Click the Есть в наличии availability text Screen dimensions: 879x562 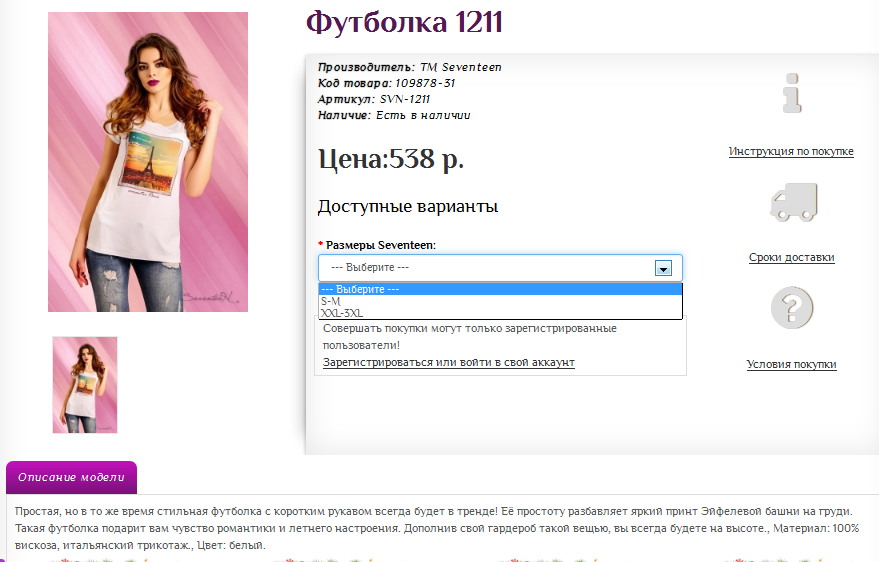(x=423, y=115)
